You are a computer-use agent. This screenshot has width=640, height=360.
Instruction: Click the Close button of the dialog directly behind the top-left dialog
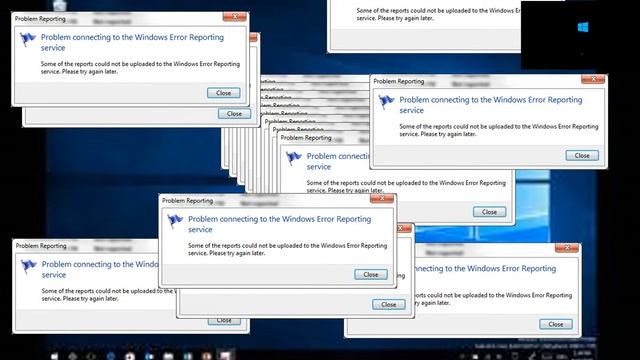coord(234,114)
